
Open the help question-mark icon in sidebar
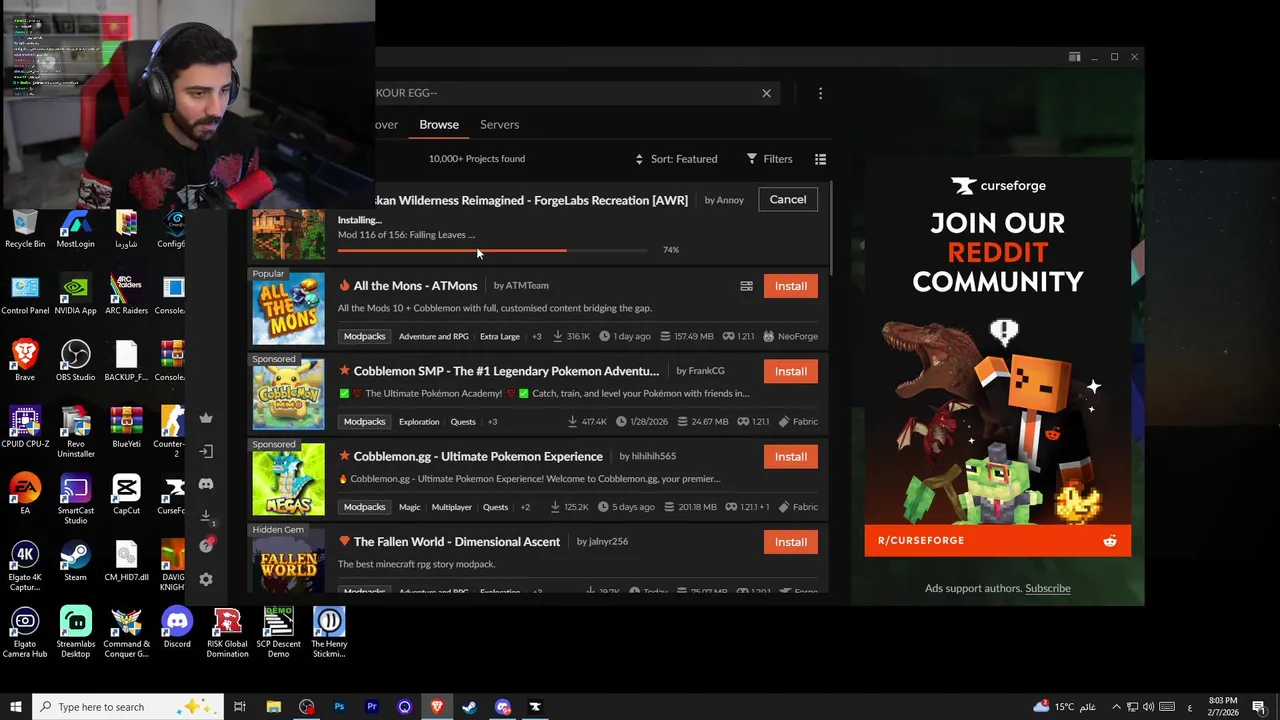[x=206, y=546]
